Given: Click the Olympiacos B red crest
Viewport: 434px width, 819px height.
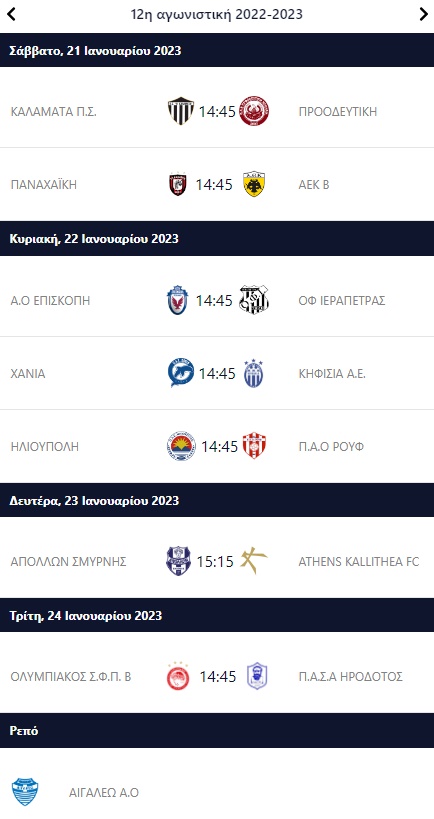Looking at the screenshot, I should (x=178, y=676).
